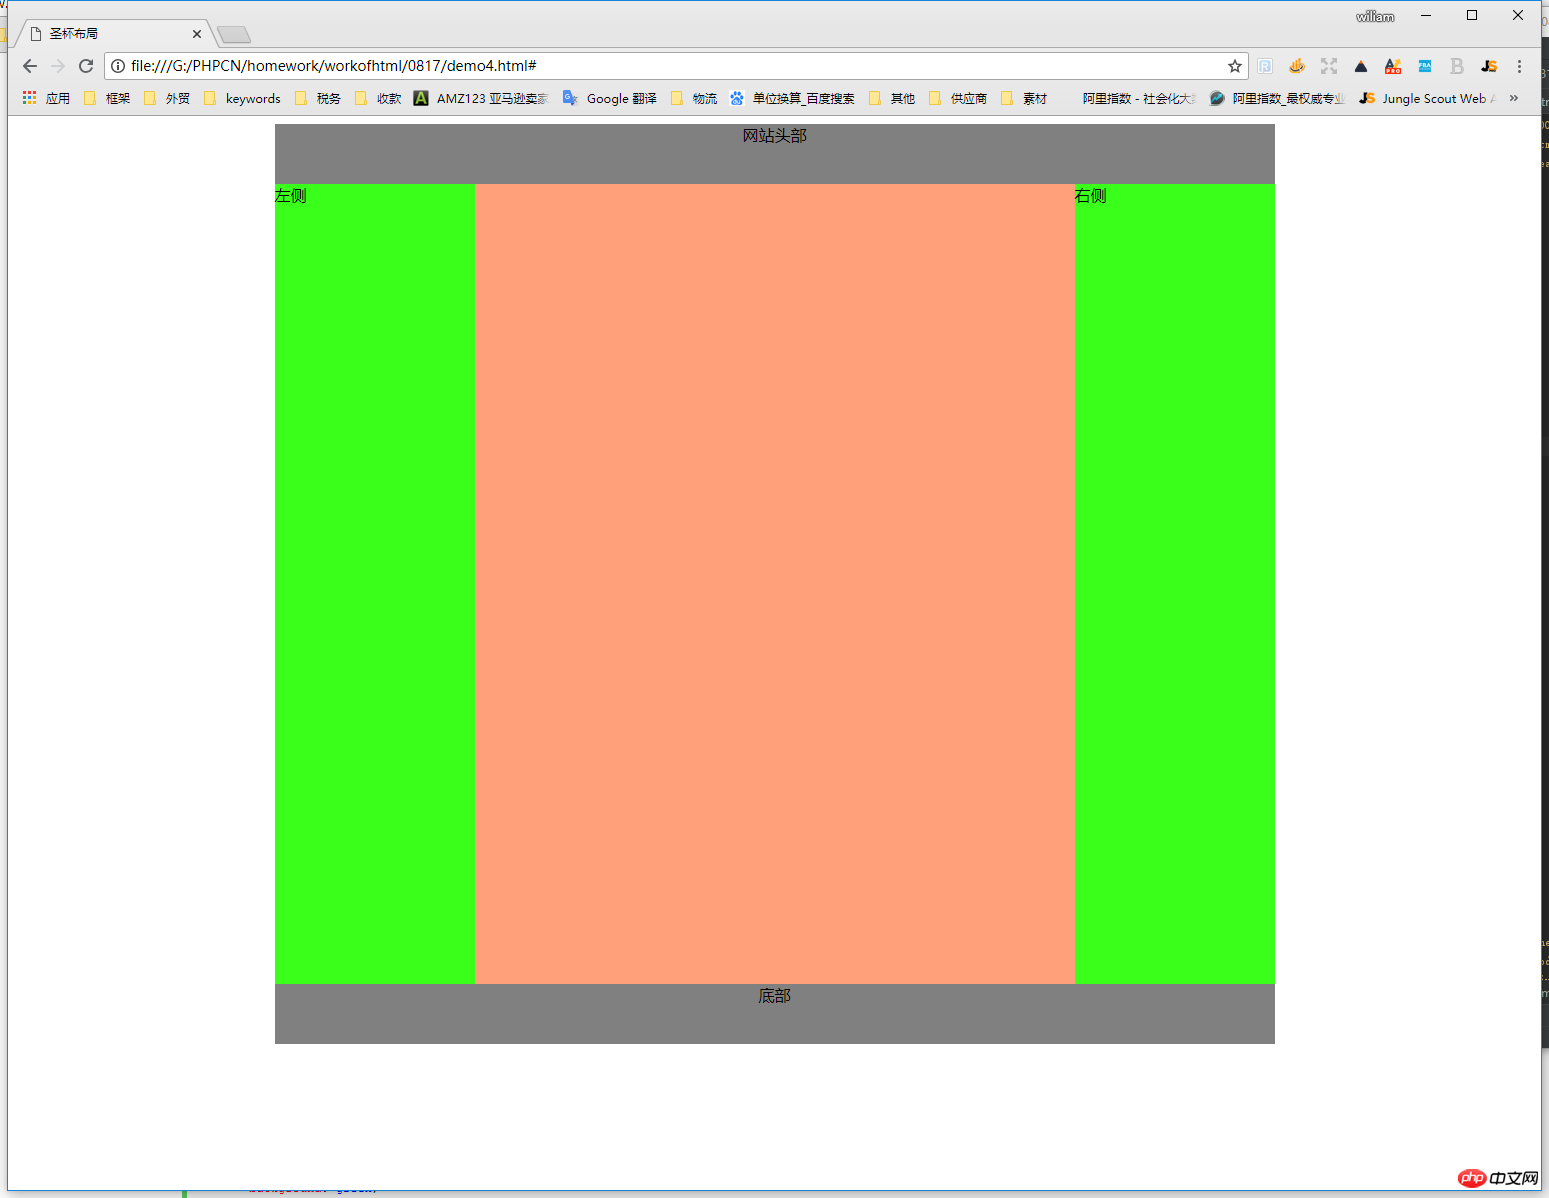
Task: Click the address bar URL field
Action: tap(675, 66)
